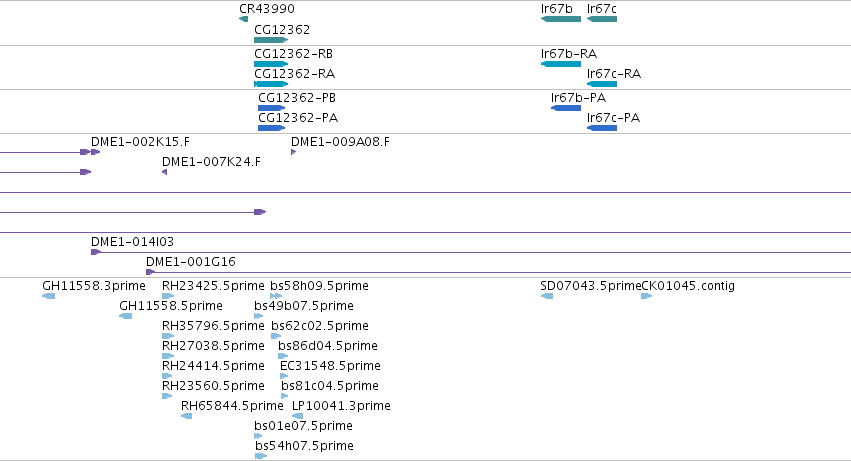Click the RH35796.5prime label

213,326
